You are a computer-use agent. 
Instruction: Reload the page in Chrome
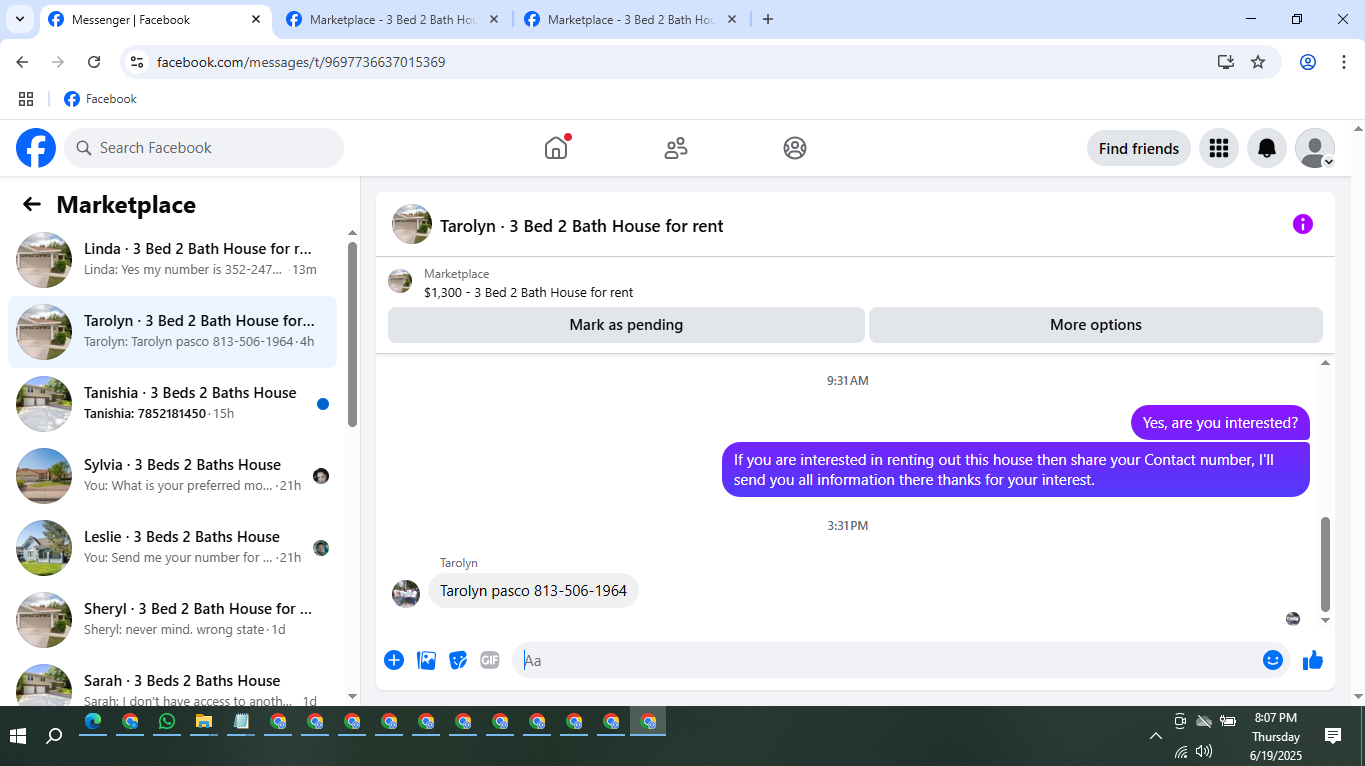(x=94, y=62)
